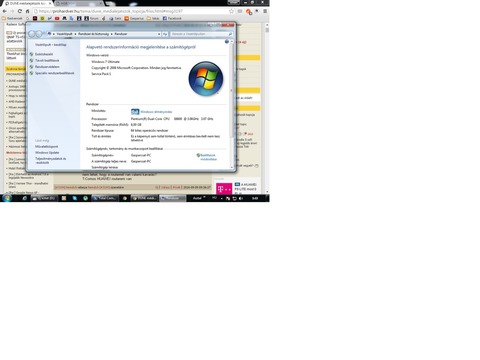Open Műveletközpont link
Viewport: 480px width, 360px height.
coord(47,147)
